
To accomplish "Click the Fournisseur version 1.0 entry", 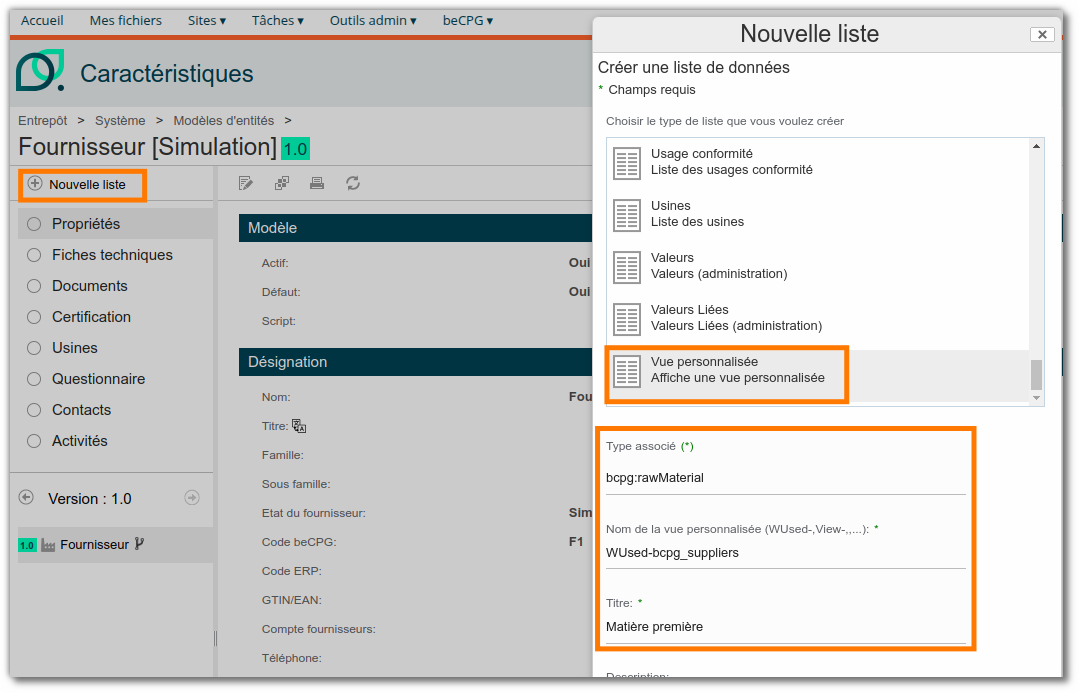I will [x=115, y=545].
